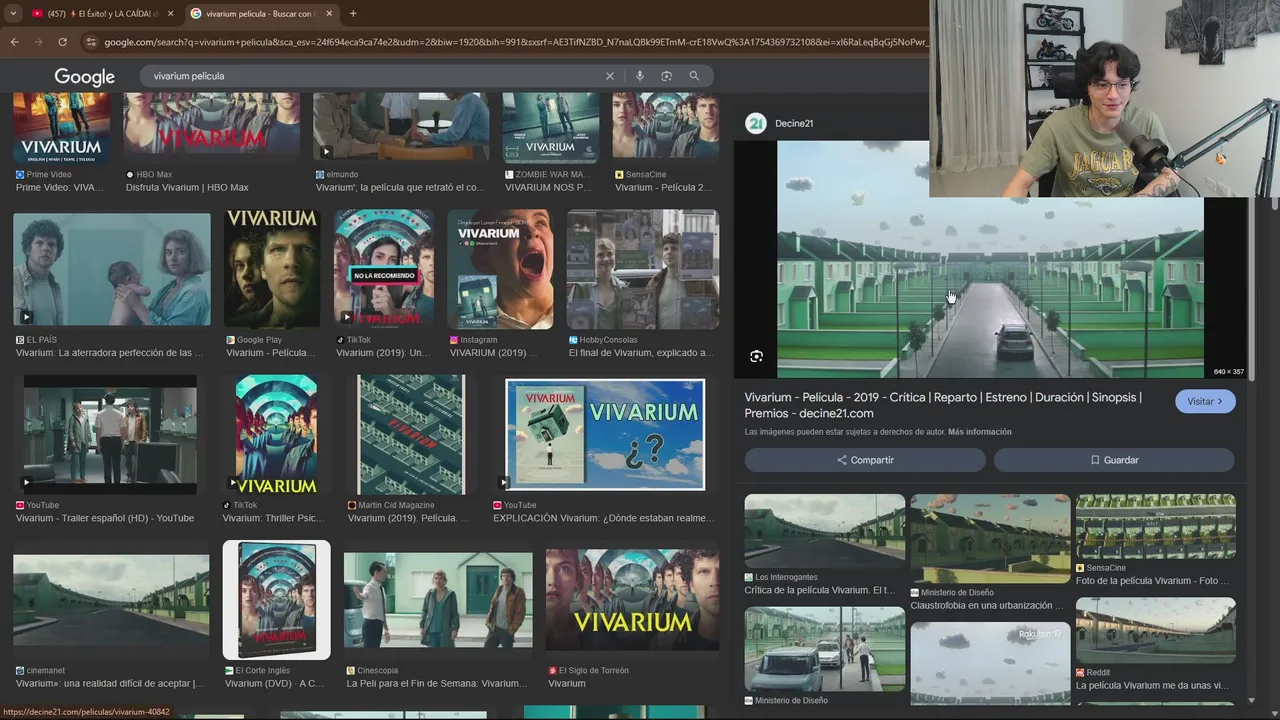Open EL PAÍS baby scene thumbnail

(x=112, y=269)
